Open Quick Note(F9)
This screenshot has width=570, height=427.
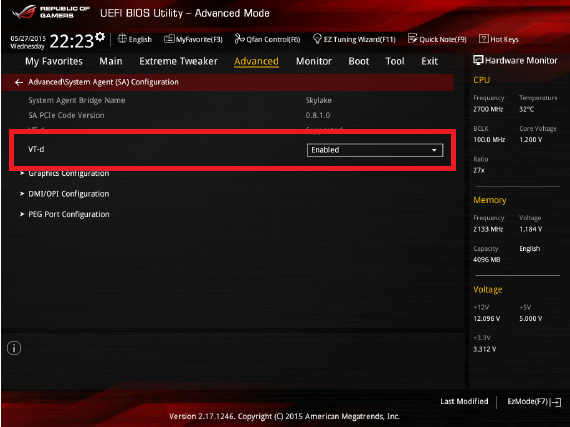(x=437, y=39)
